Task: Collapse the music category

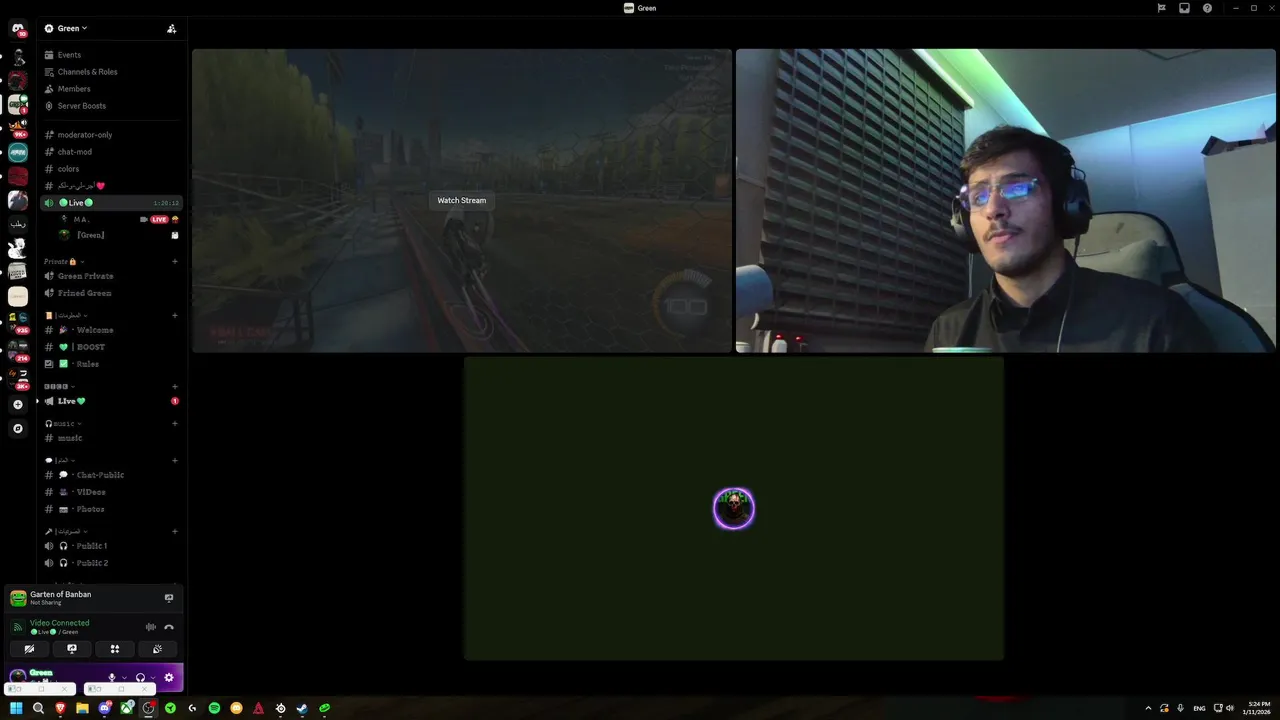Action: pyautogui.click(x=62, y=424)
